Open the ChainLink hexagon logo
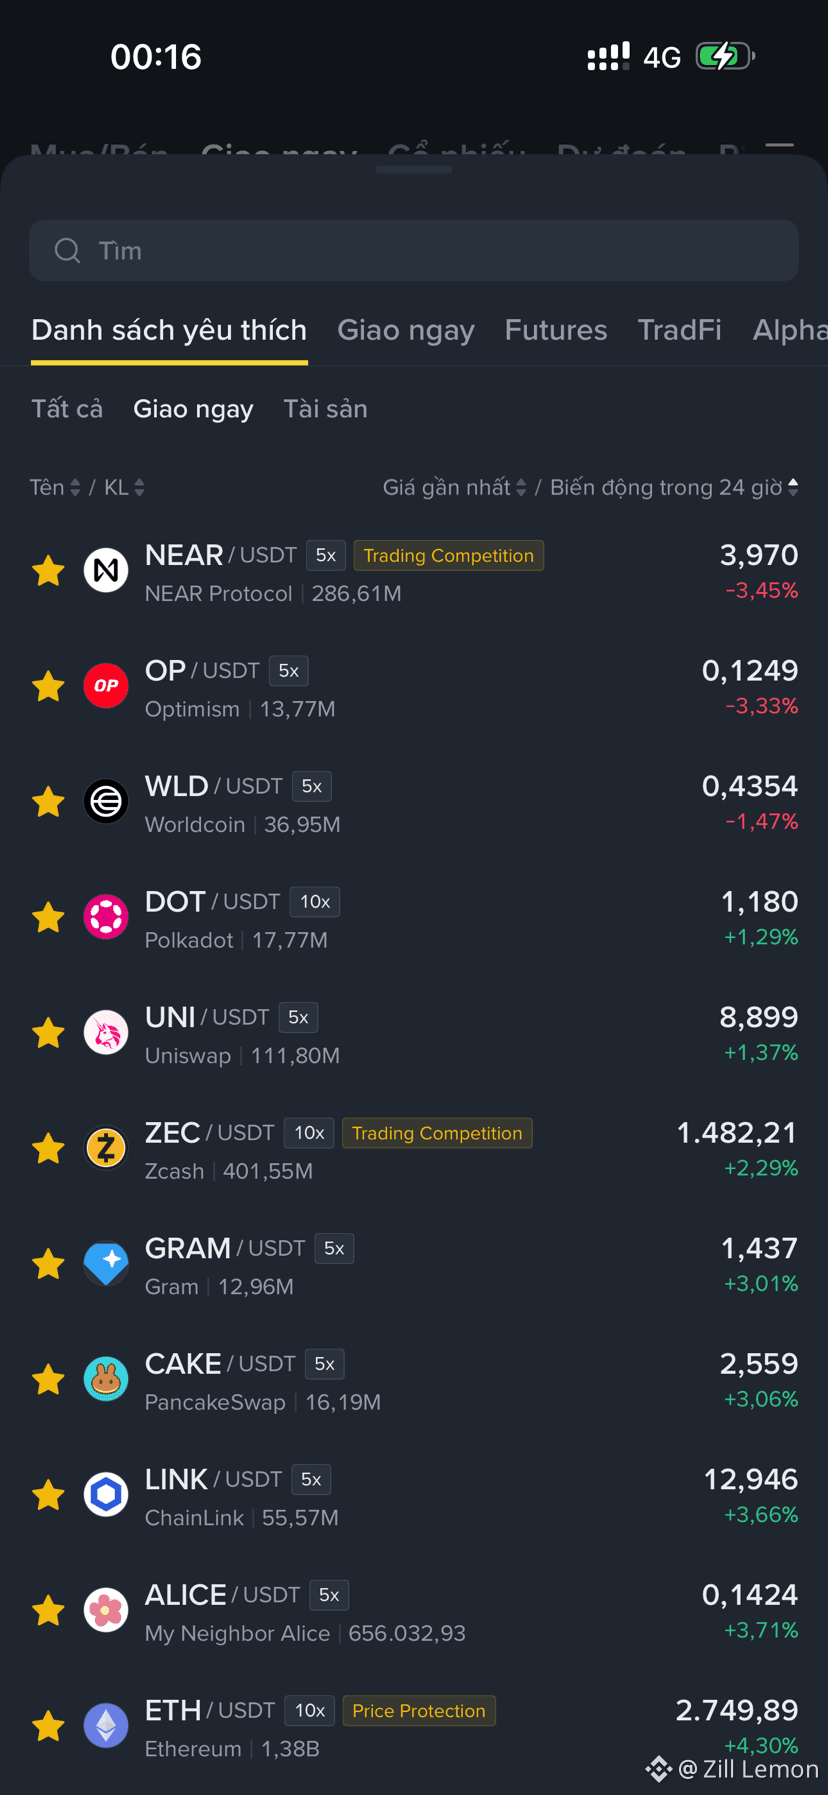This screenshot has height=1795, width=828. click(106, 1495)
